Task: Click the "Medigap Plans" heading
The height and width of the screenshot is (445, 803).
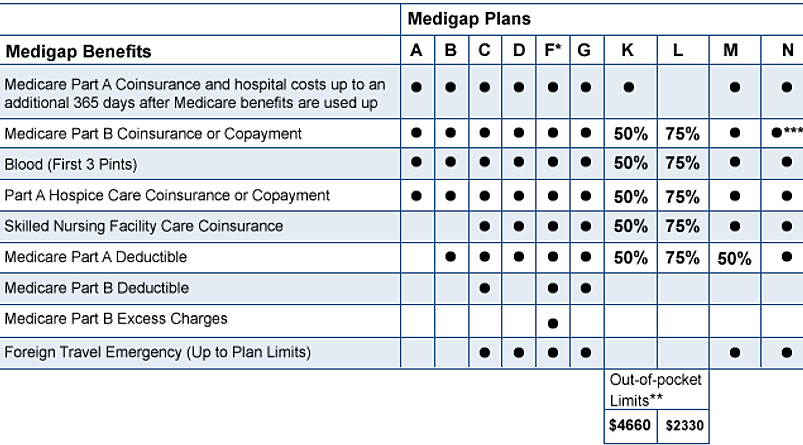Action: point(469,19)
